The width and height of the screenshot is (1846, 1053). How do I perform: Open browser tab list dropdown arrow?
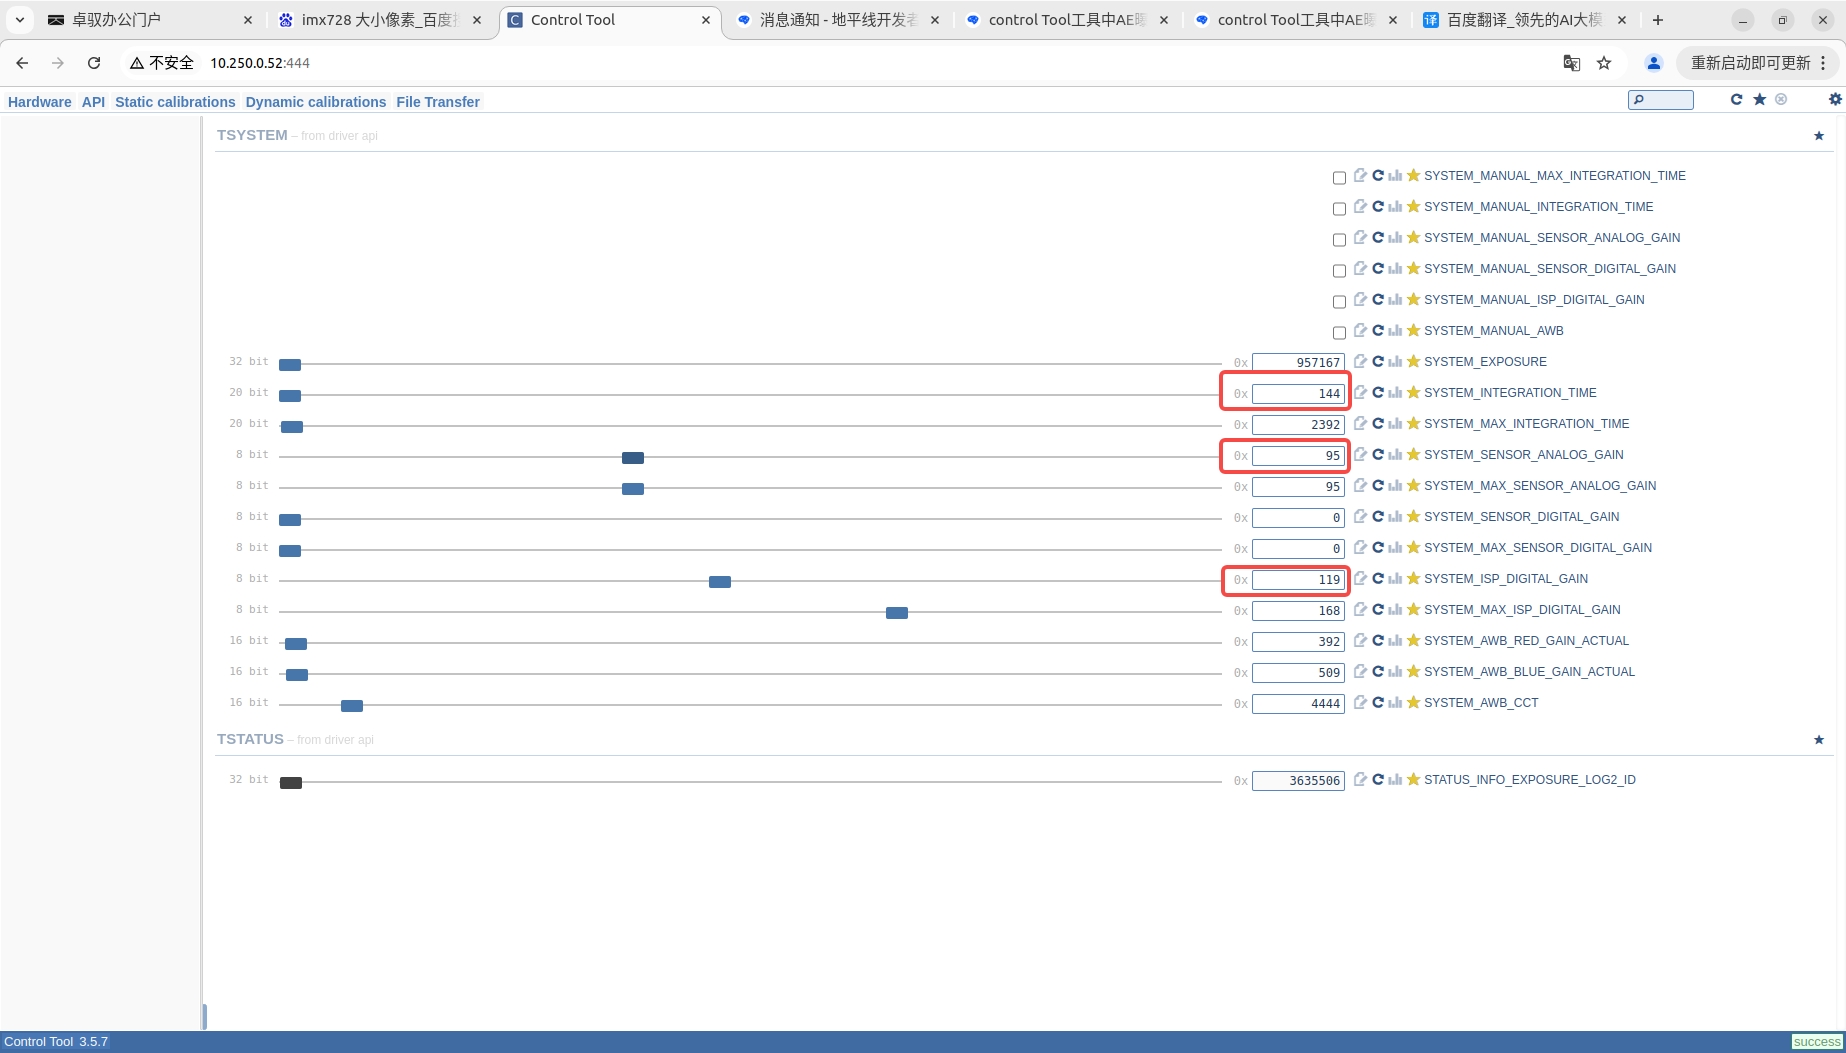[x=20, y=19]
